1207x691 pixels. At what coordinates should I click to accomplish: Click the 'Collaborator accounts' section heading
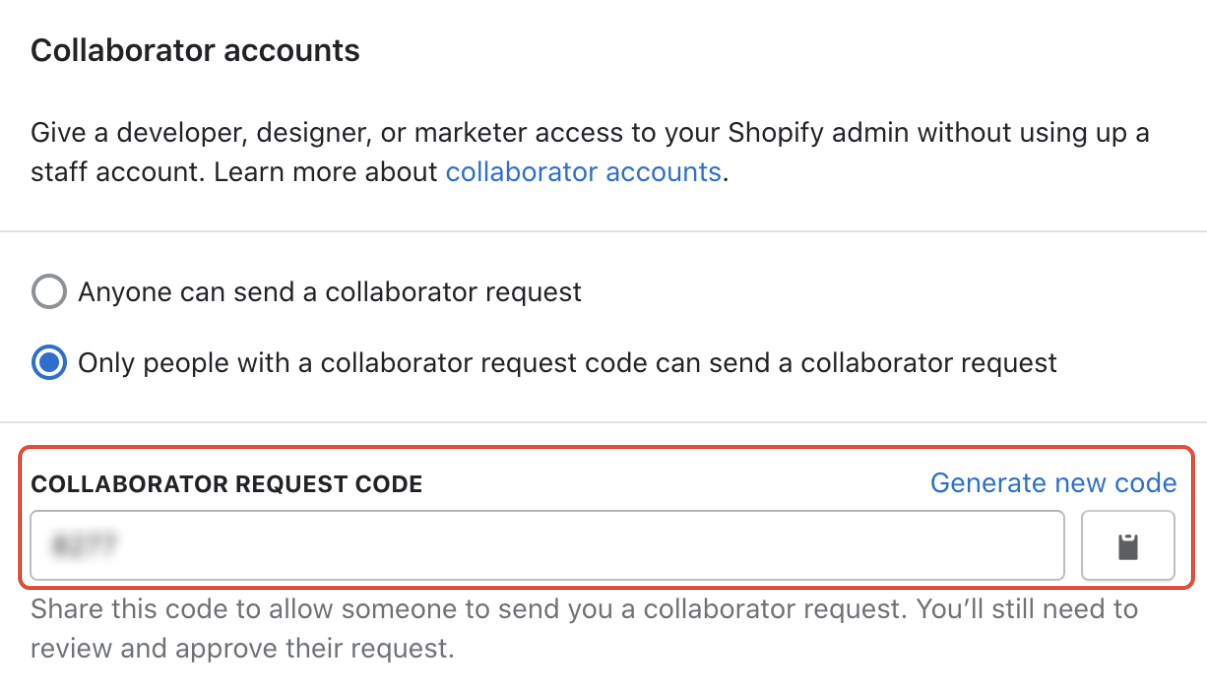pos(195,50)
